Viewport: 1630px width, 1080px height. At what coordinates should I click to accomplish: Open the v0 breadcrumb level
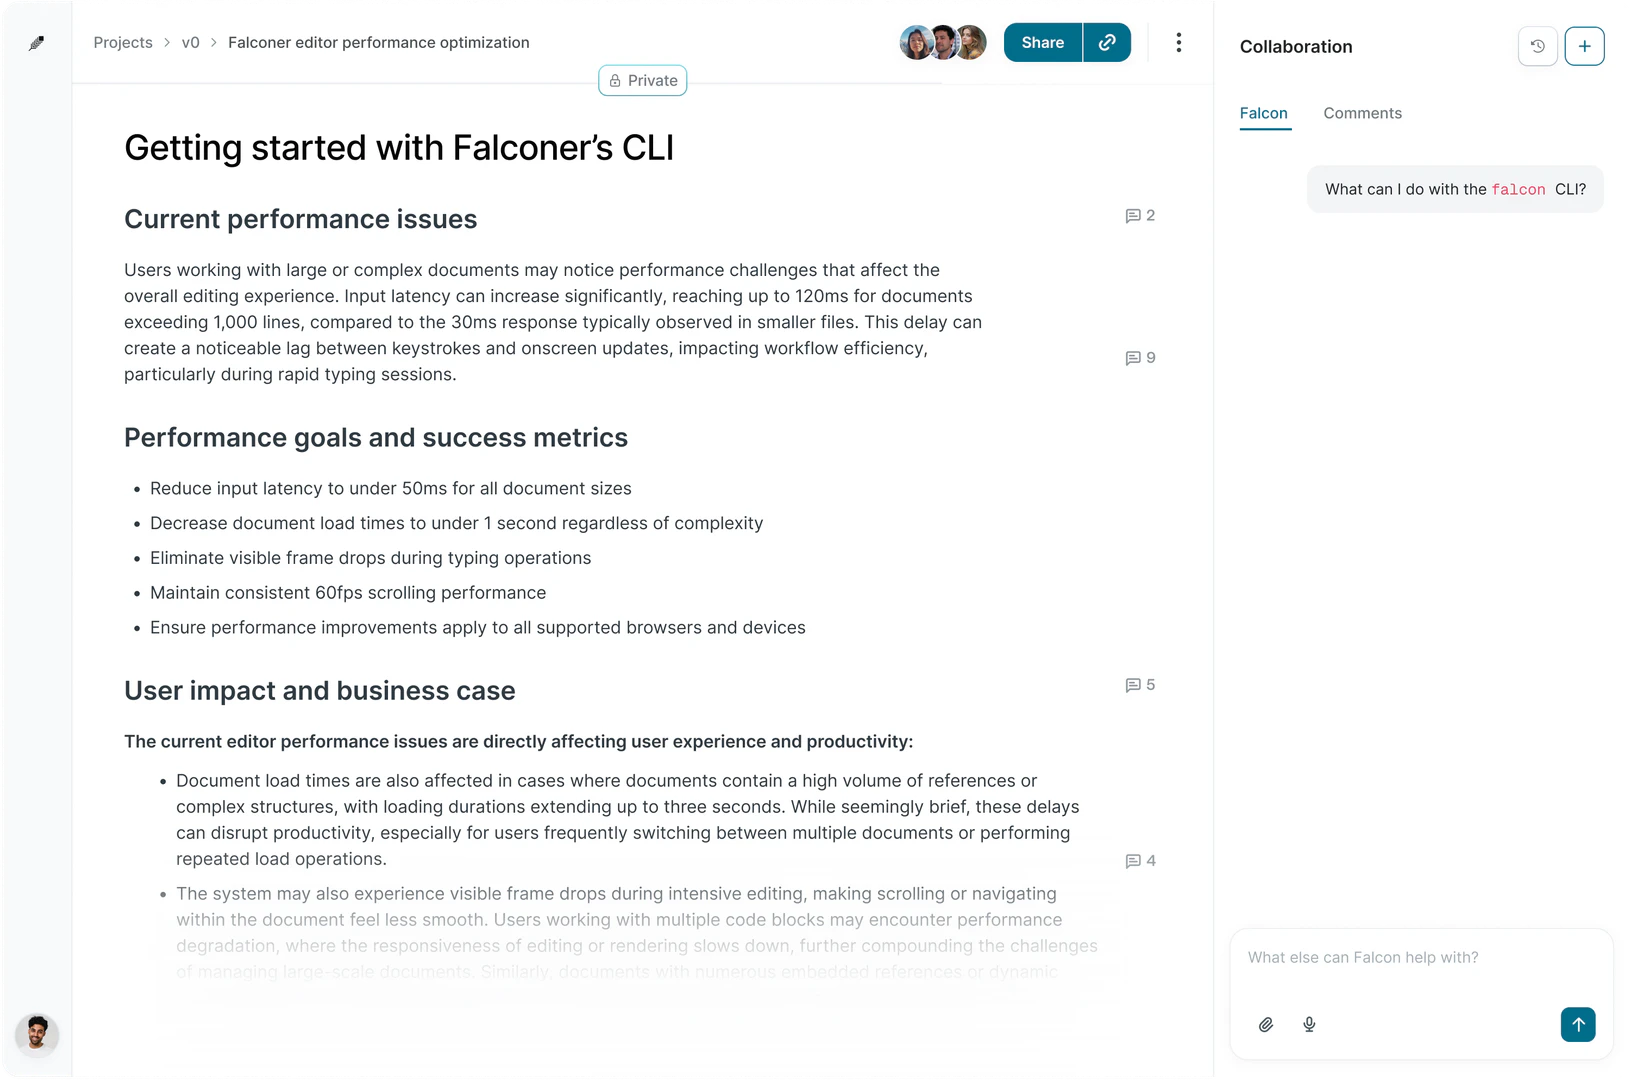point(190,42)
